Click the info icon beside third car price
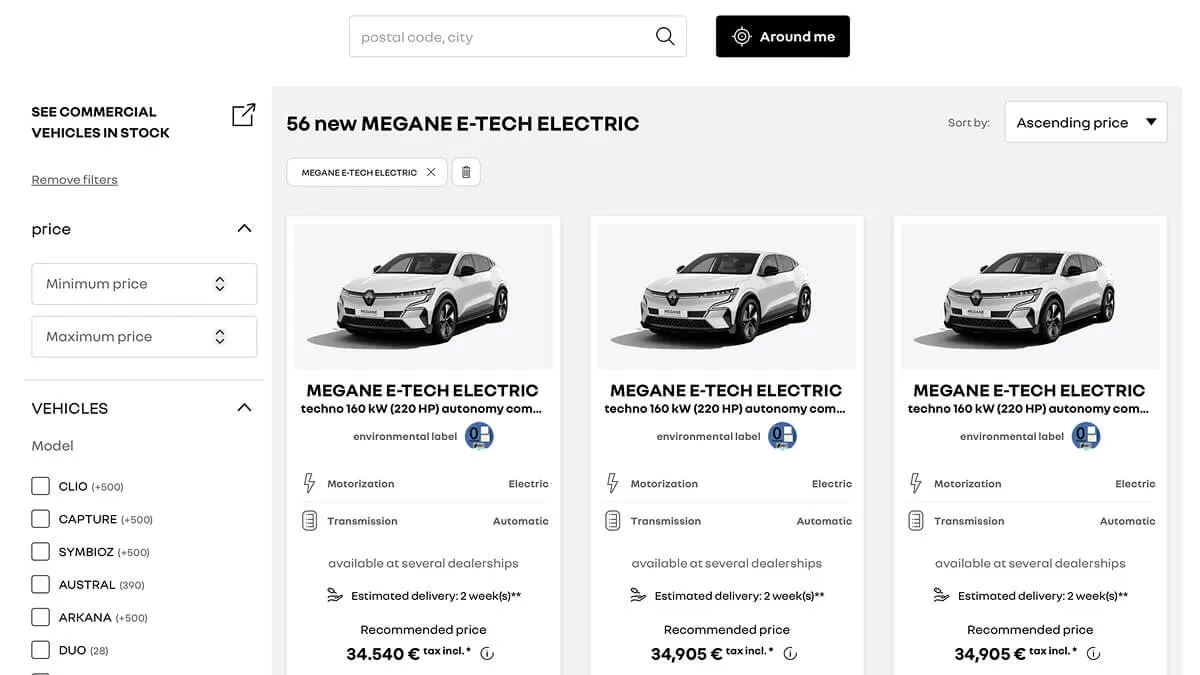 coord(1093,653)
